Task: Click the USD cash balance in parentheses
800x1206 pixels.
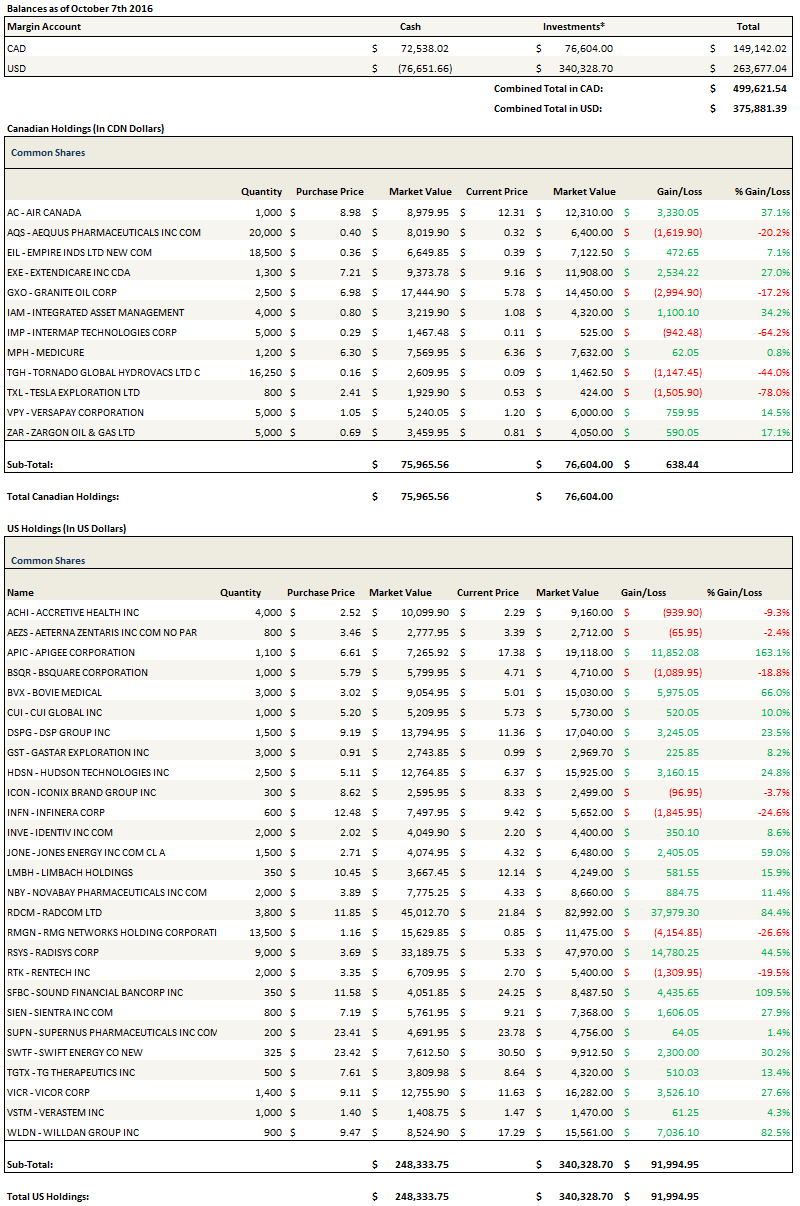Action: point(417,68)
